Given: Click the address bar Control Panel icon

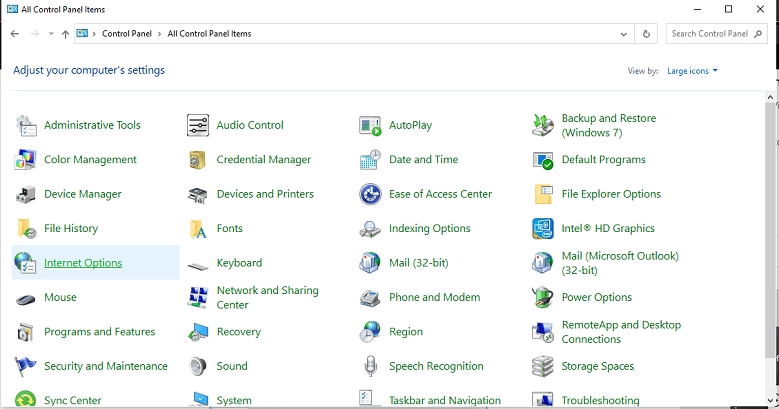Looking at the screenshot, I should [x=82, y=33].
